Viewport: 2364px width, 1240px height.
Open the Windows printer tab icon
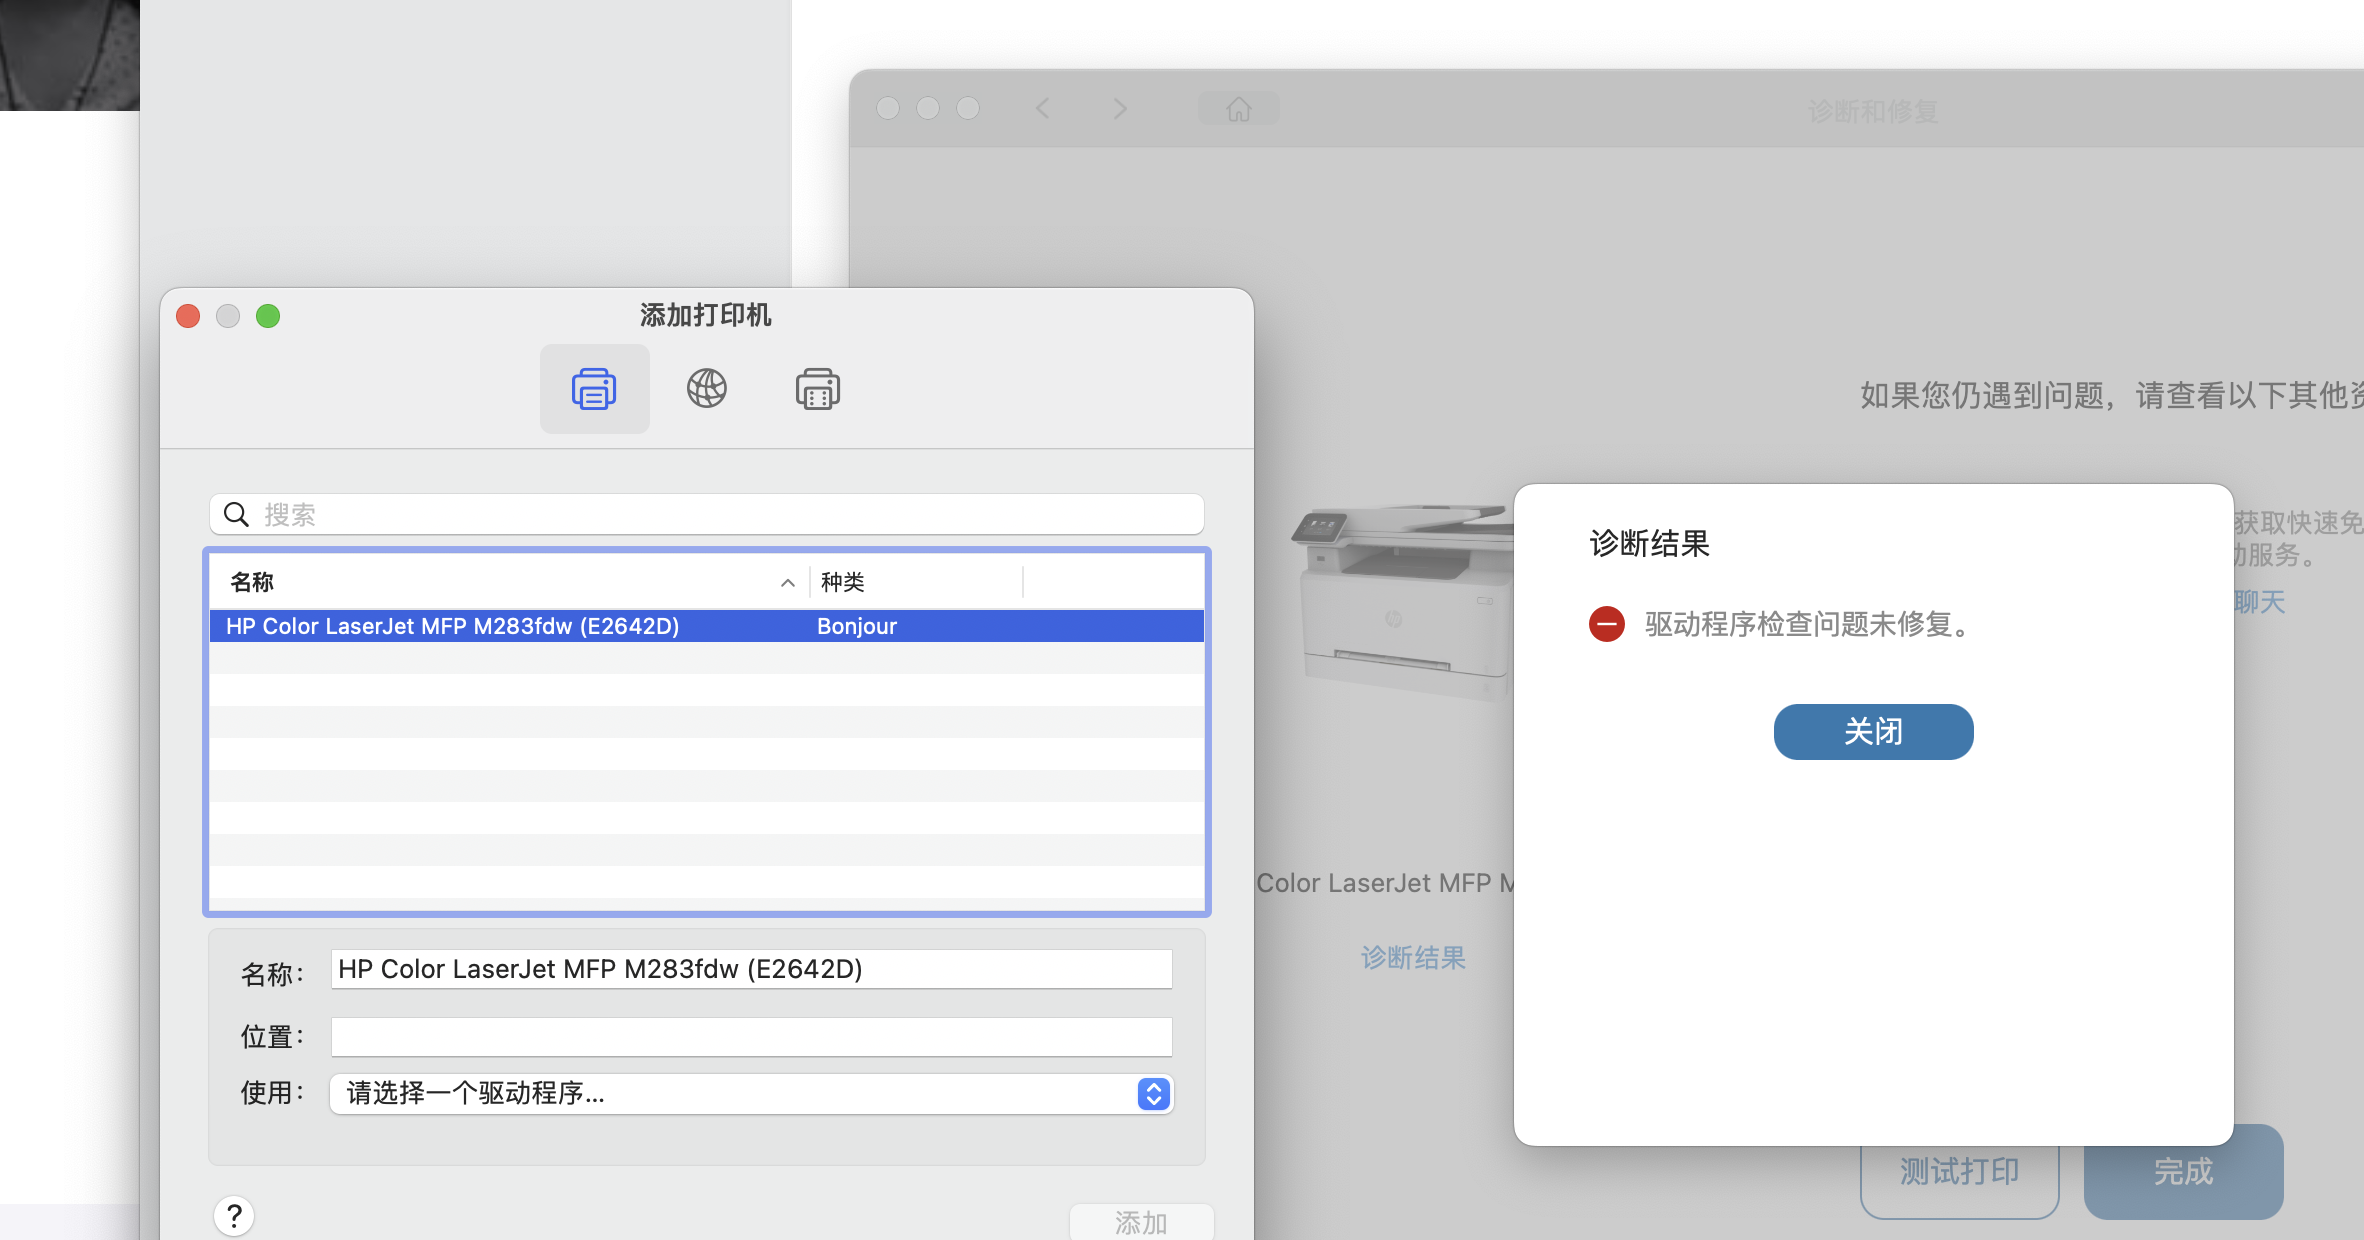coord(817,389)
